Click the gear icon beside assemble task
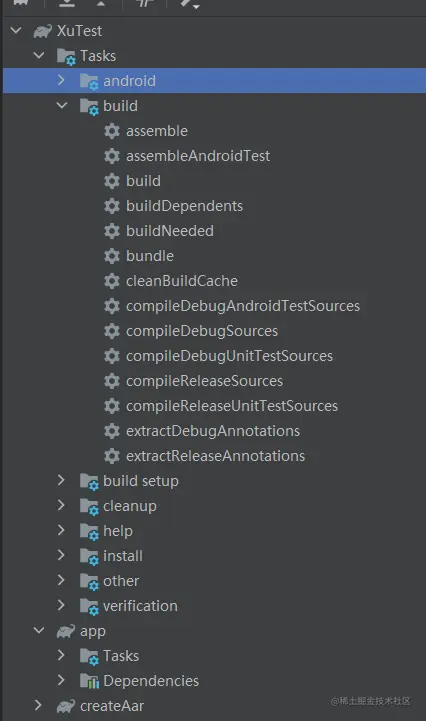 pyautogui.click(x=112, y=131)
